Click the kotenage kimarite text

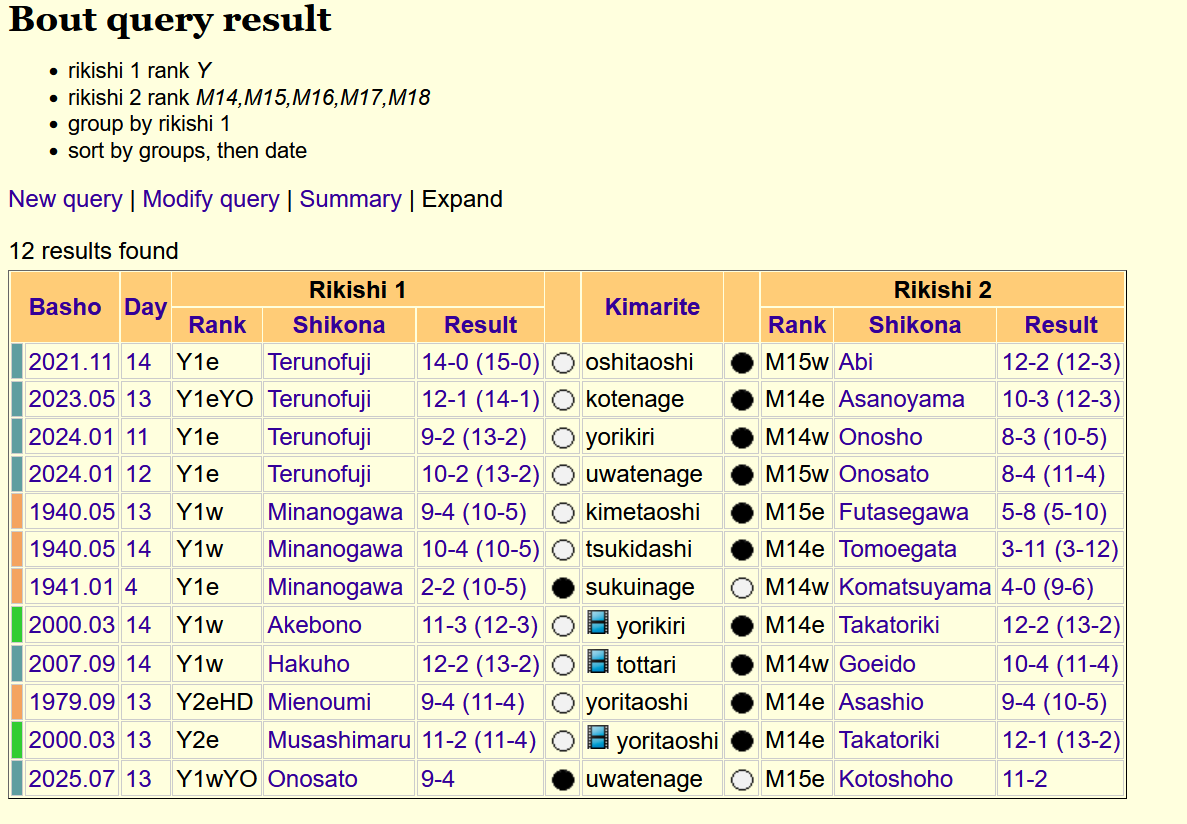point(634,399)
